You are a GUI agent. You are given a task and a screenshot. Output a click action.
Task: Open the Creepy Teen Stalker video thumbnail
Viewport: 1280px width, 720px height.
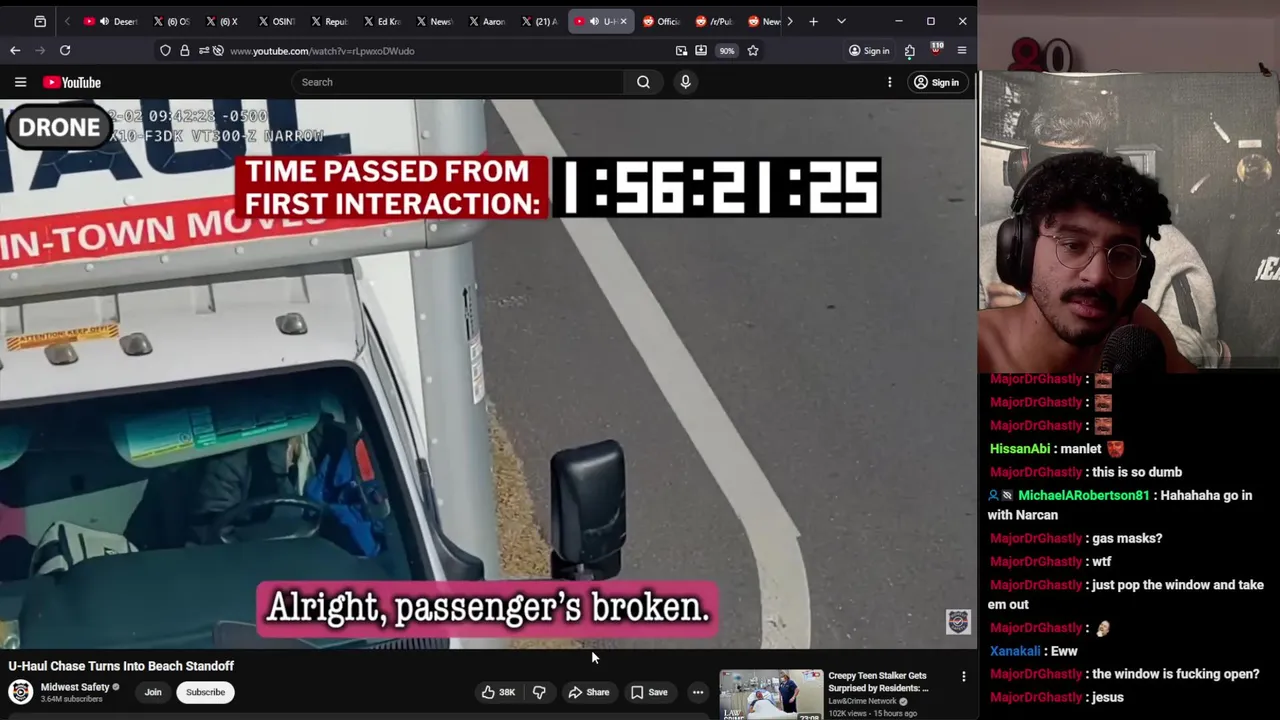(771, 695)
